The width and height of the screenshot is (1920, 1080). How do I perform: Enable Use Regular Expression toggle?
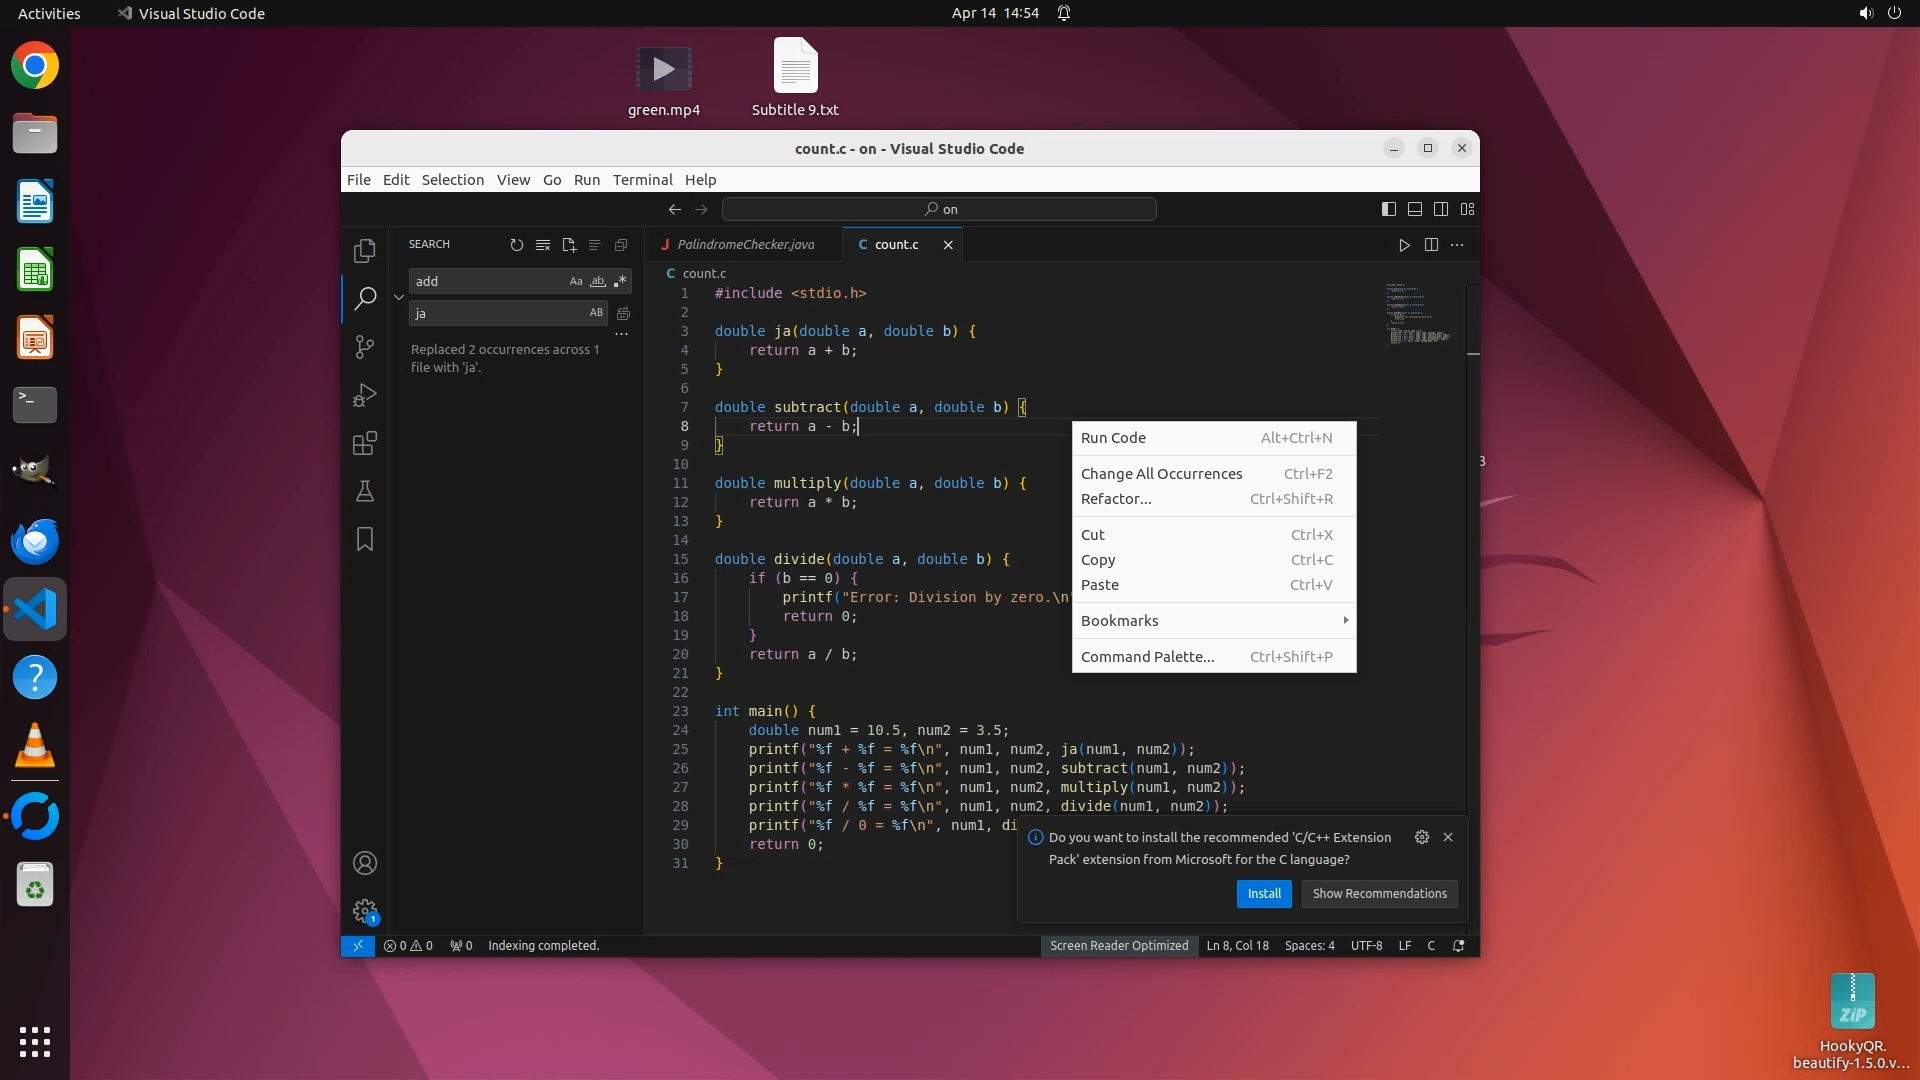tap(620, 282)
